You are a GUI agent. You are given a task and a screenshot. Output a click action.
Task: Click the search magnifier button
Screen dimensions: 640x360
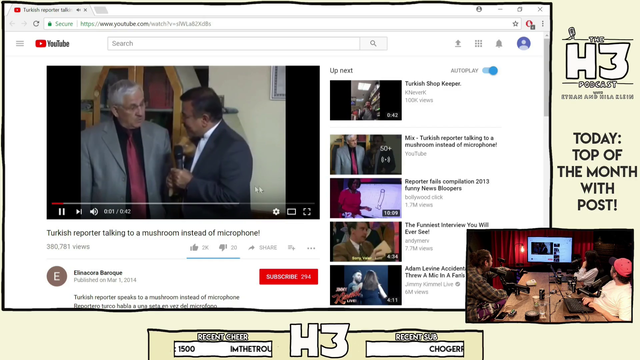[x=373, y=43]
